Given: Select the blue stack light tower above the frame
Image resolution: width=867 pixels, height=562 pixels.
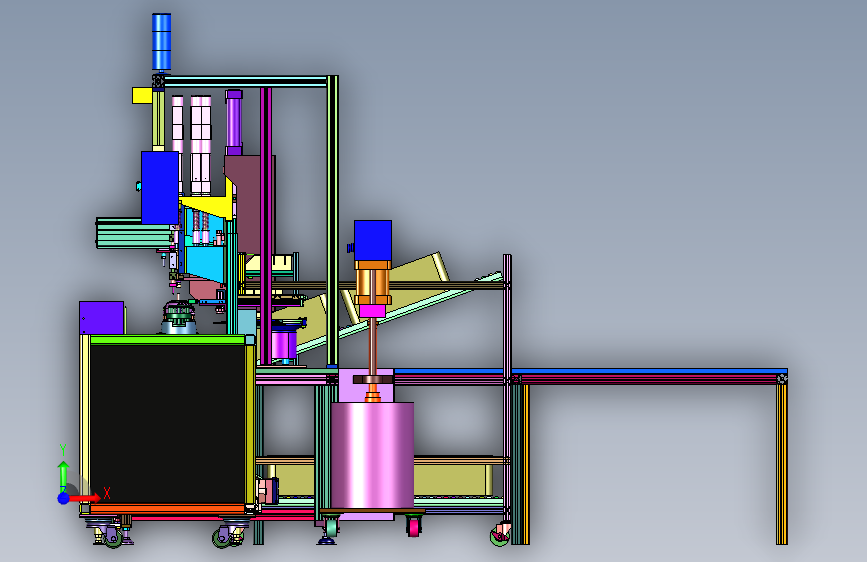Looking at the screenshot, I should (x=161, y=42).
